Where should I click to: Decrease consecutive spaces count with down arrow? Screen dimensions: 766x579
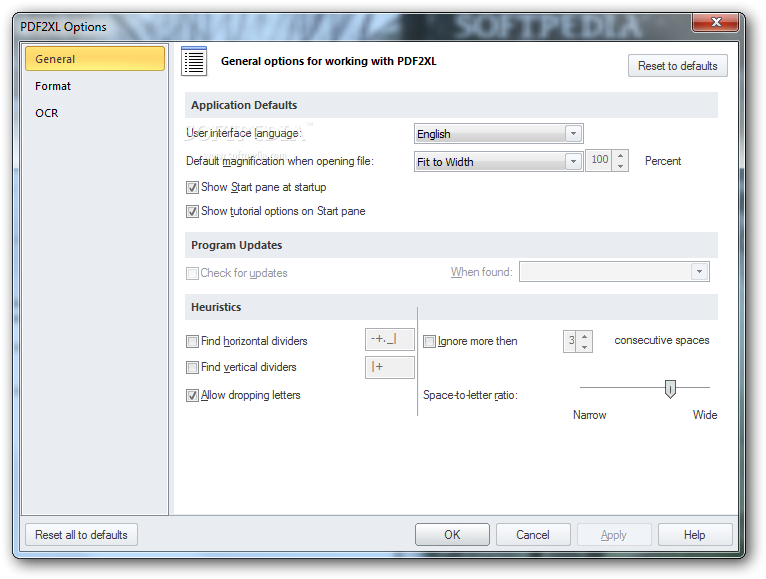click(x=584, y=346)
